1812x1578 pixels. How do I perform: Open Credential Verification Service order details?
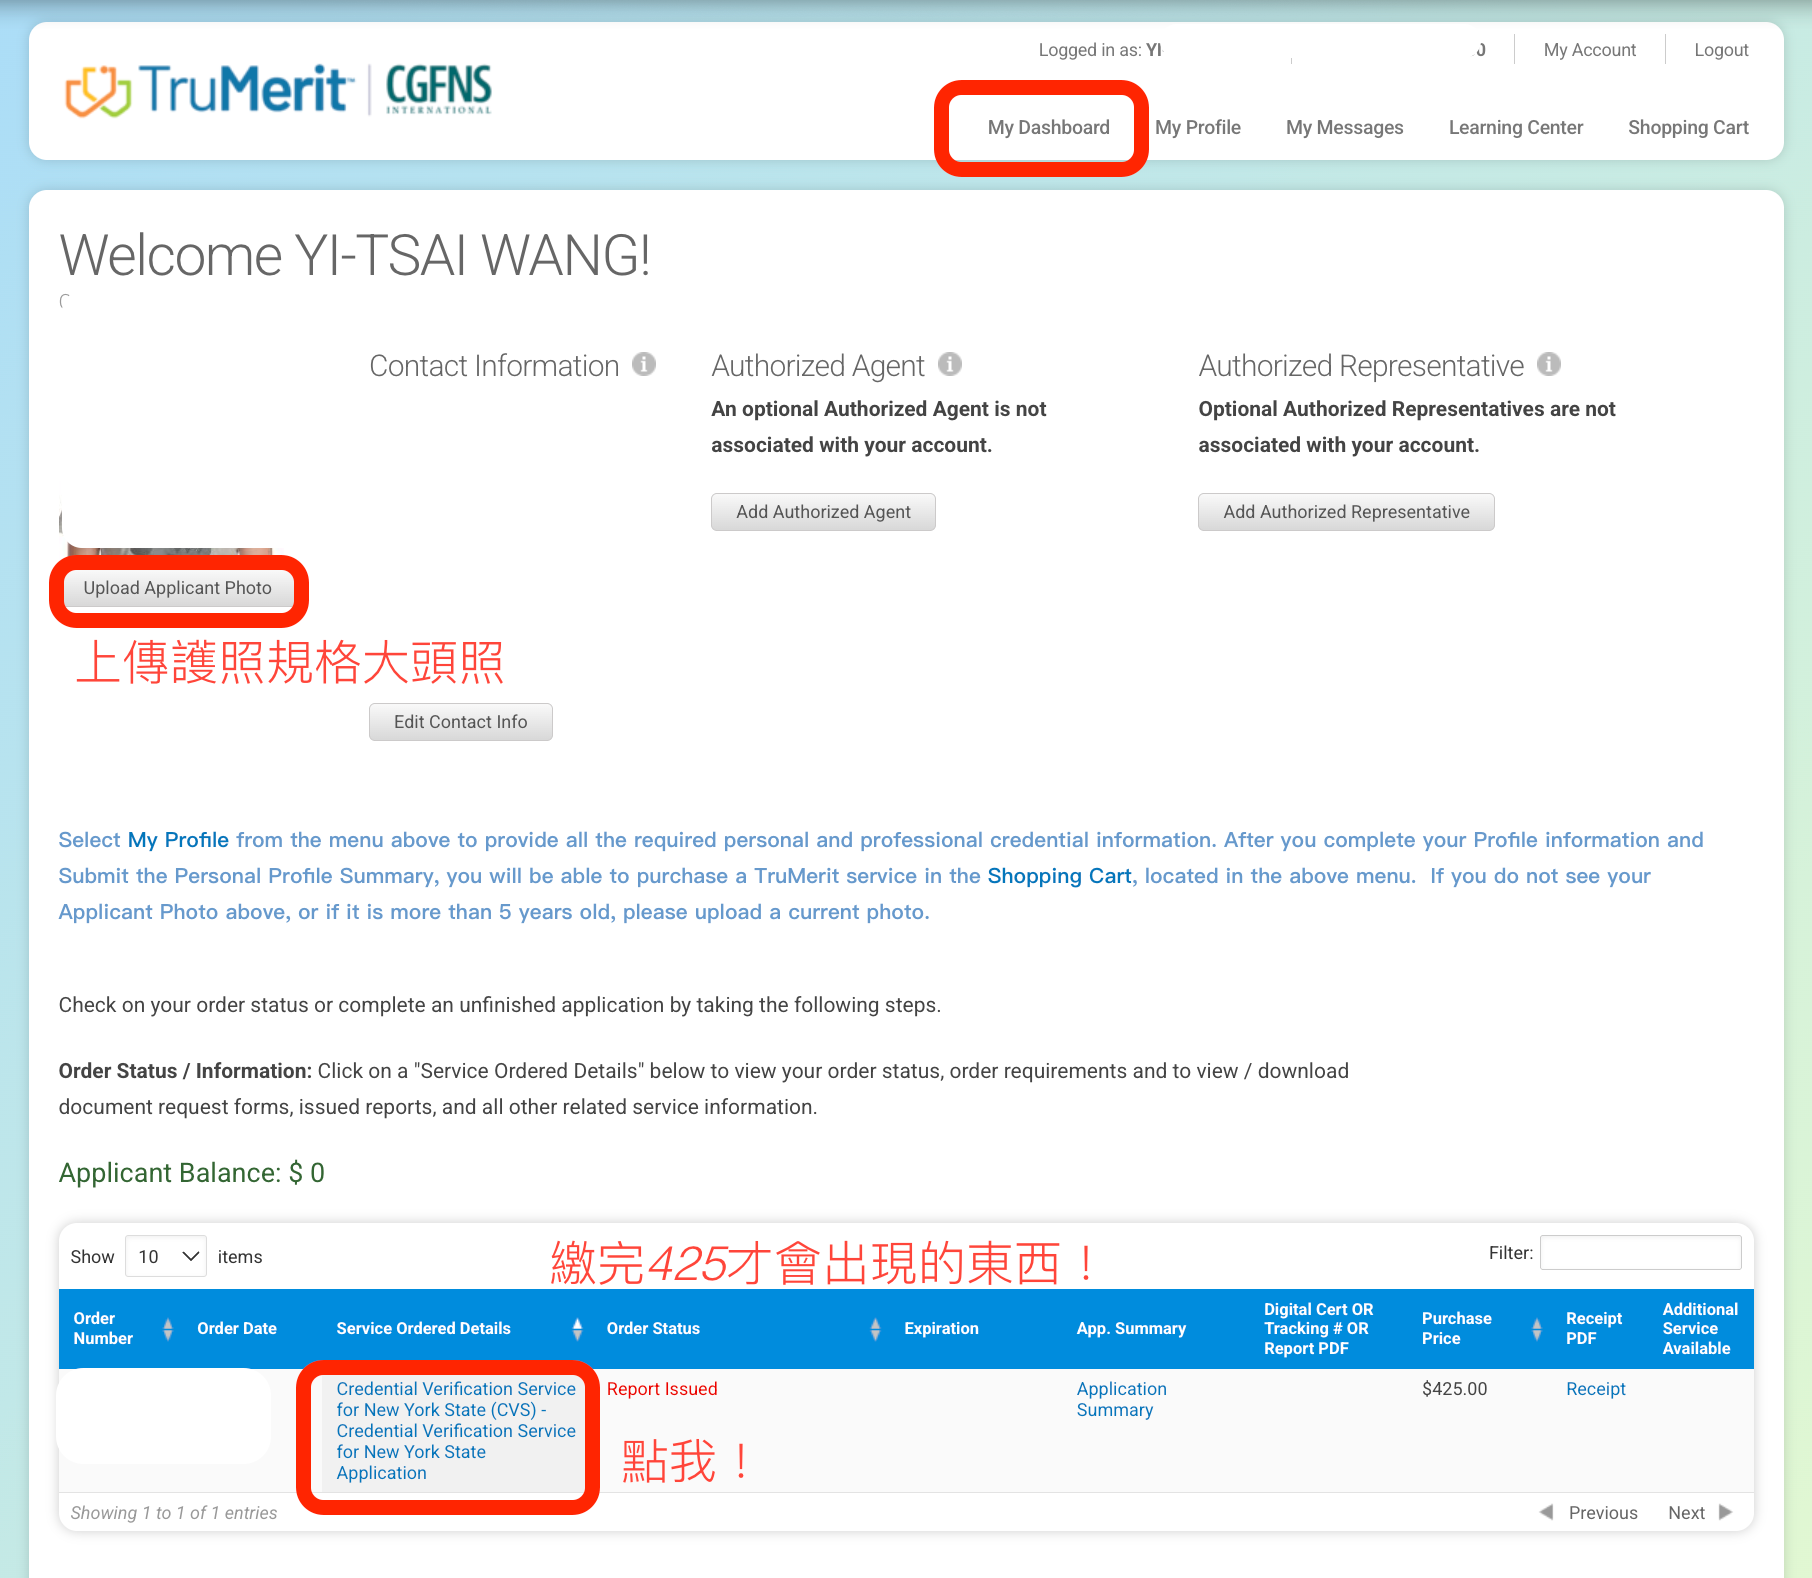tap(456, 1431)
